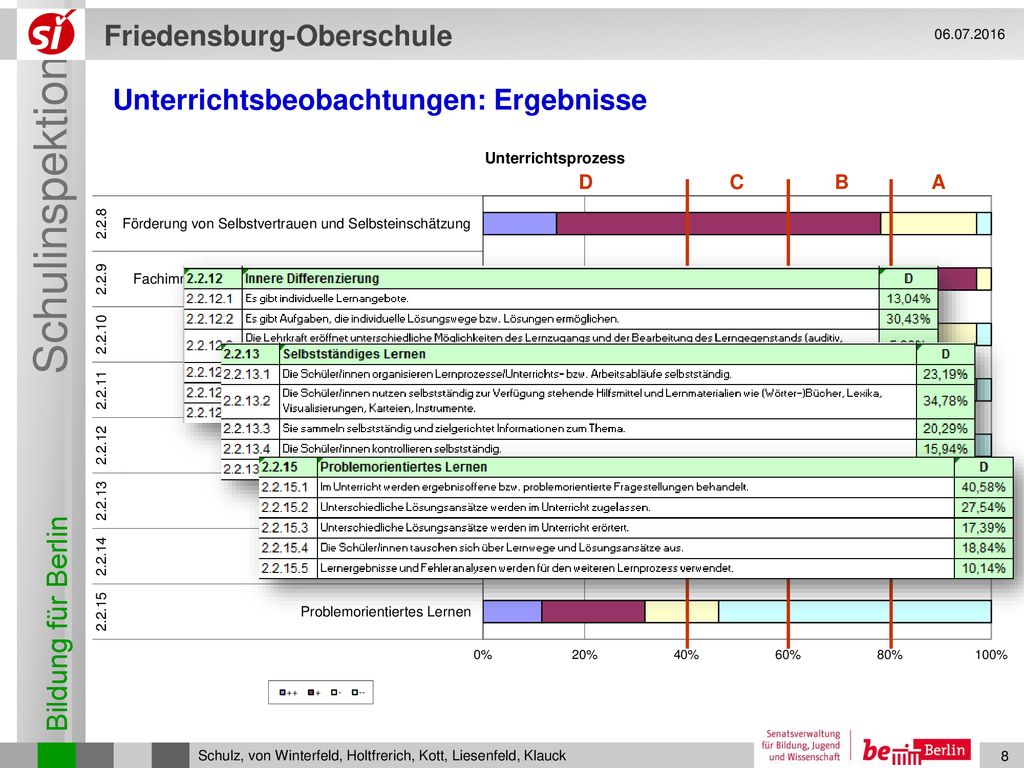Click the vertical 'Schulinspektion' sidebar text
Image resolution: width=1024 pixels, height=768 pixels.
coord(51,216)
